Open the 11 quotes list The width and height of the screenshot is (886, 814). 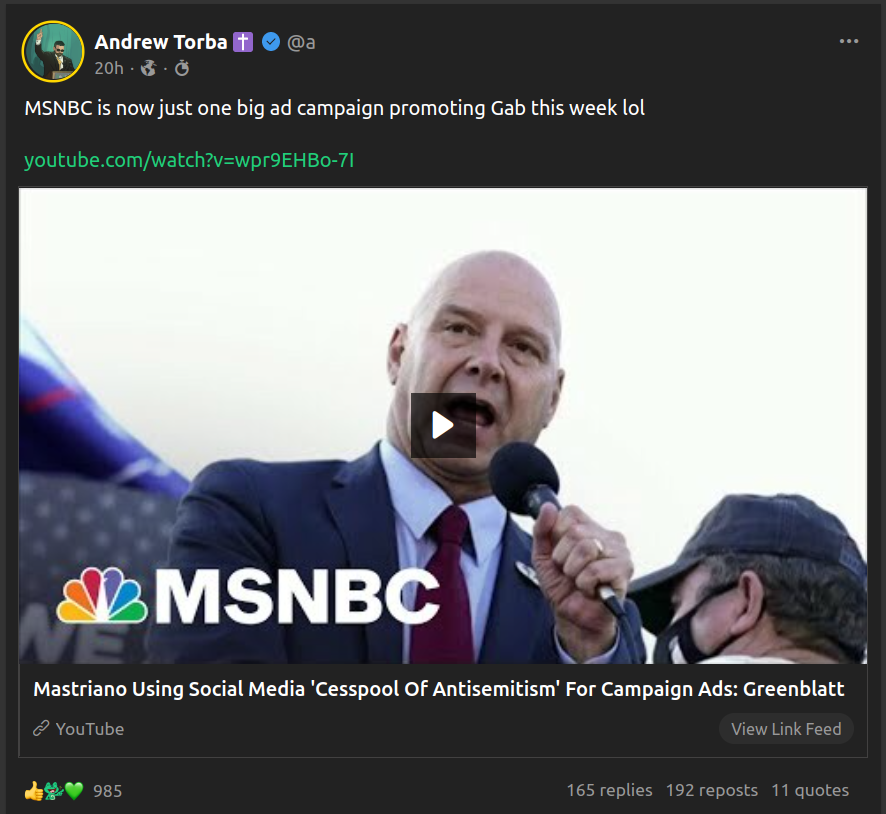[x=809, y=790]
